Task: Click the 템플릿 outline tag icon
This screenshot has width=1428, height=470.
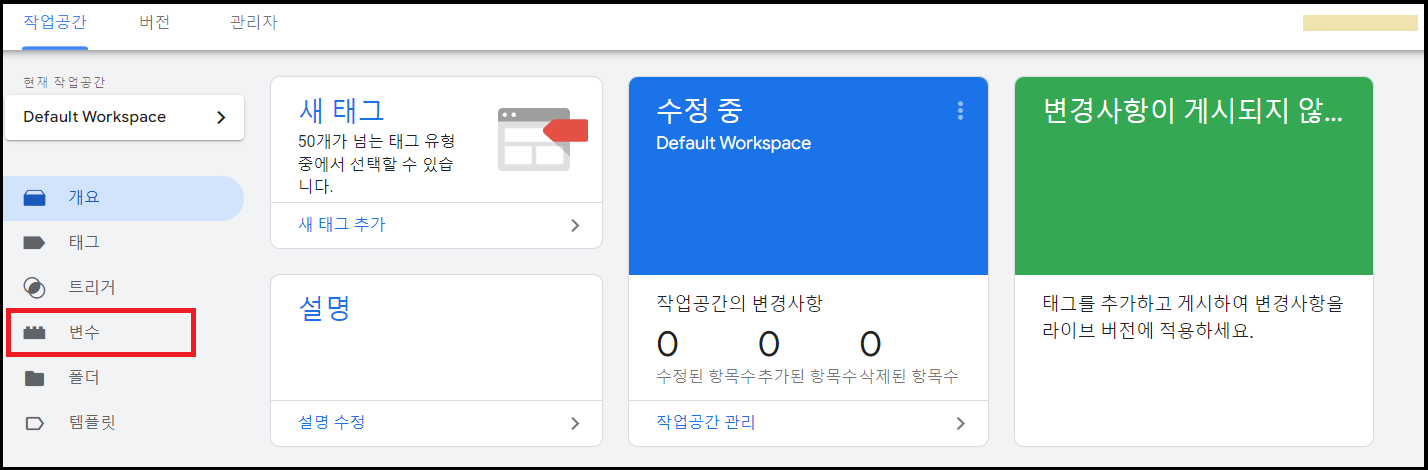Action: 35,423
